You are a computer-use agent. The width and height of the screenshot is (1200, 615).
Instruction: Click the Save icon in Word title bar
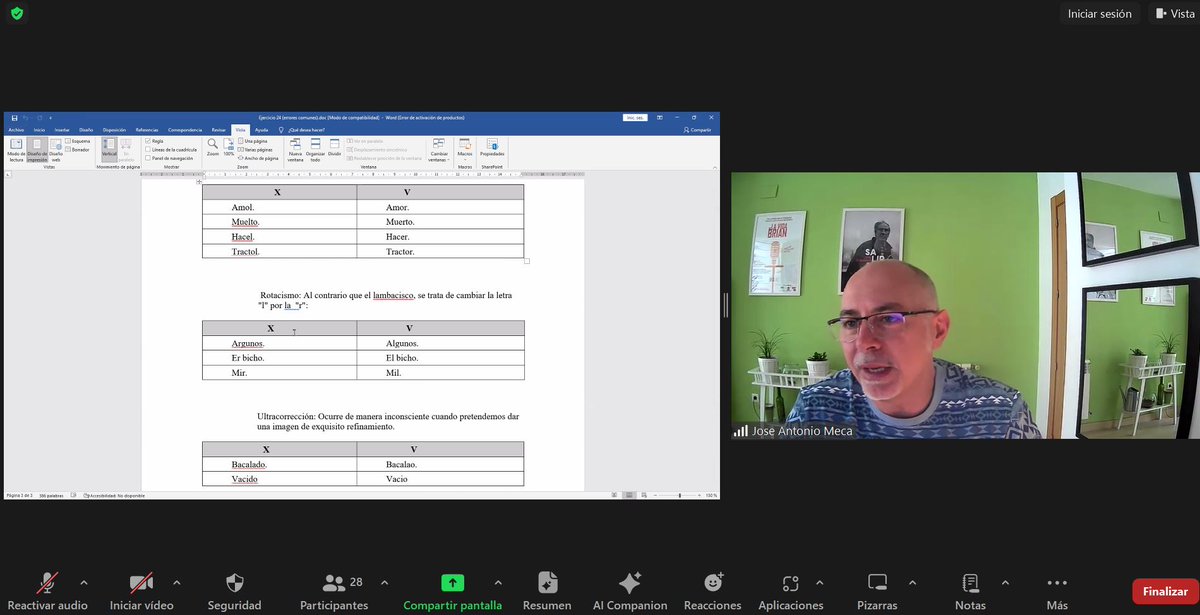(x=14, y=118)
